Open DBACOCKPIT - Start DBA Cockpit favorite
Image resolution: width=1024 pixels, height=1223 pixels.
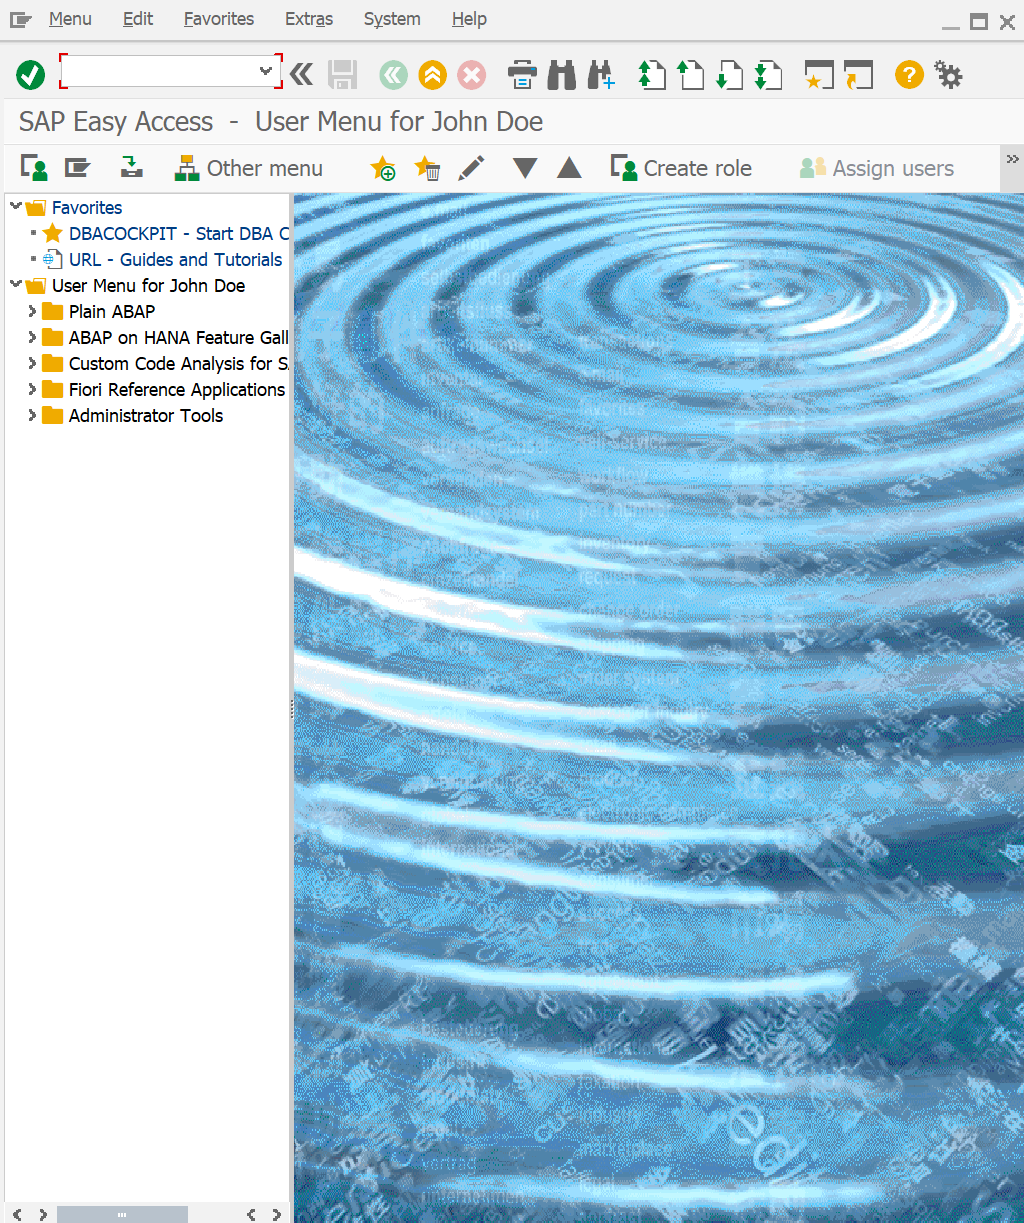point(179,233)
